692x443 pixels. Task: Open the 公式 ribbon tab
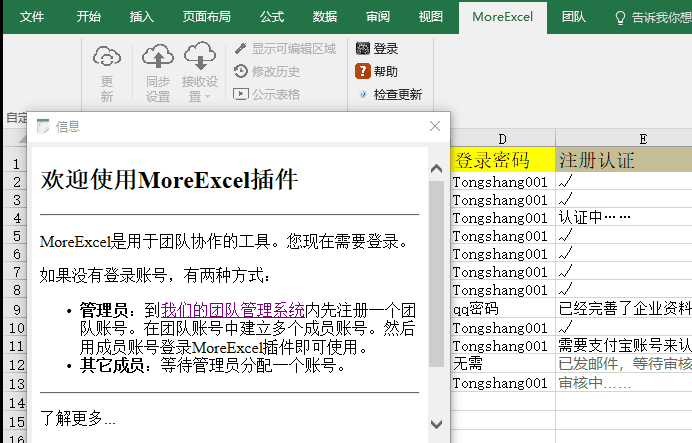271,17
